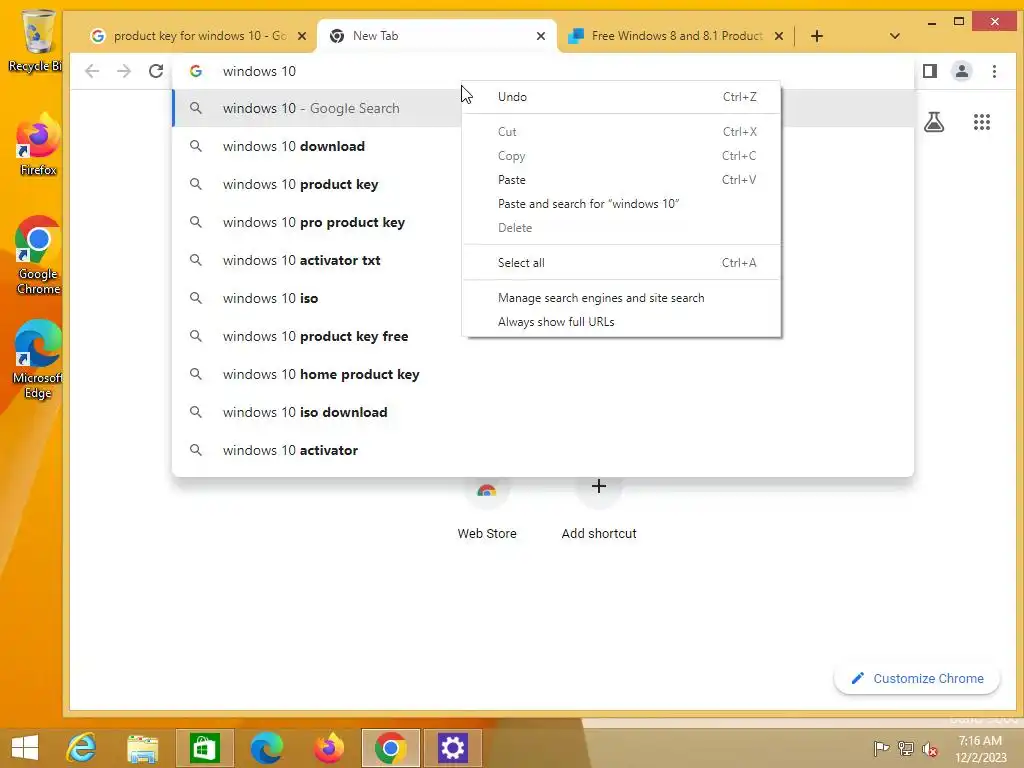Open the Windows Start button
Screen dimensions: 1024x768
[25, 748]
